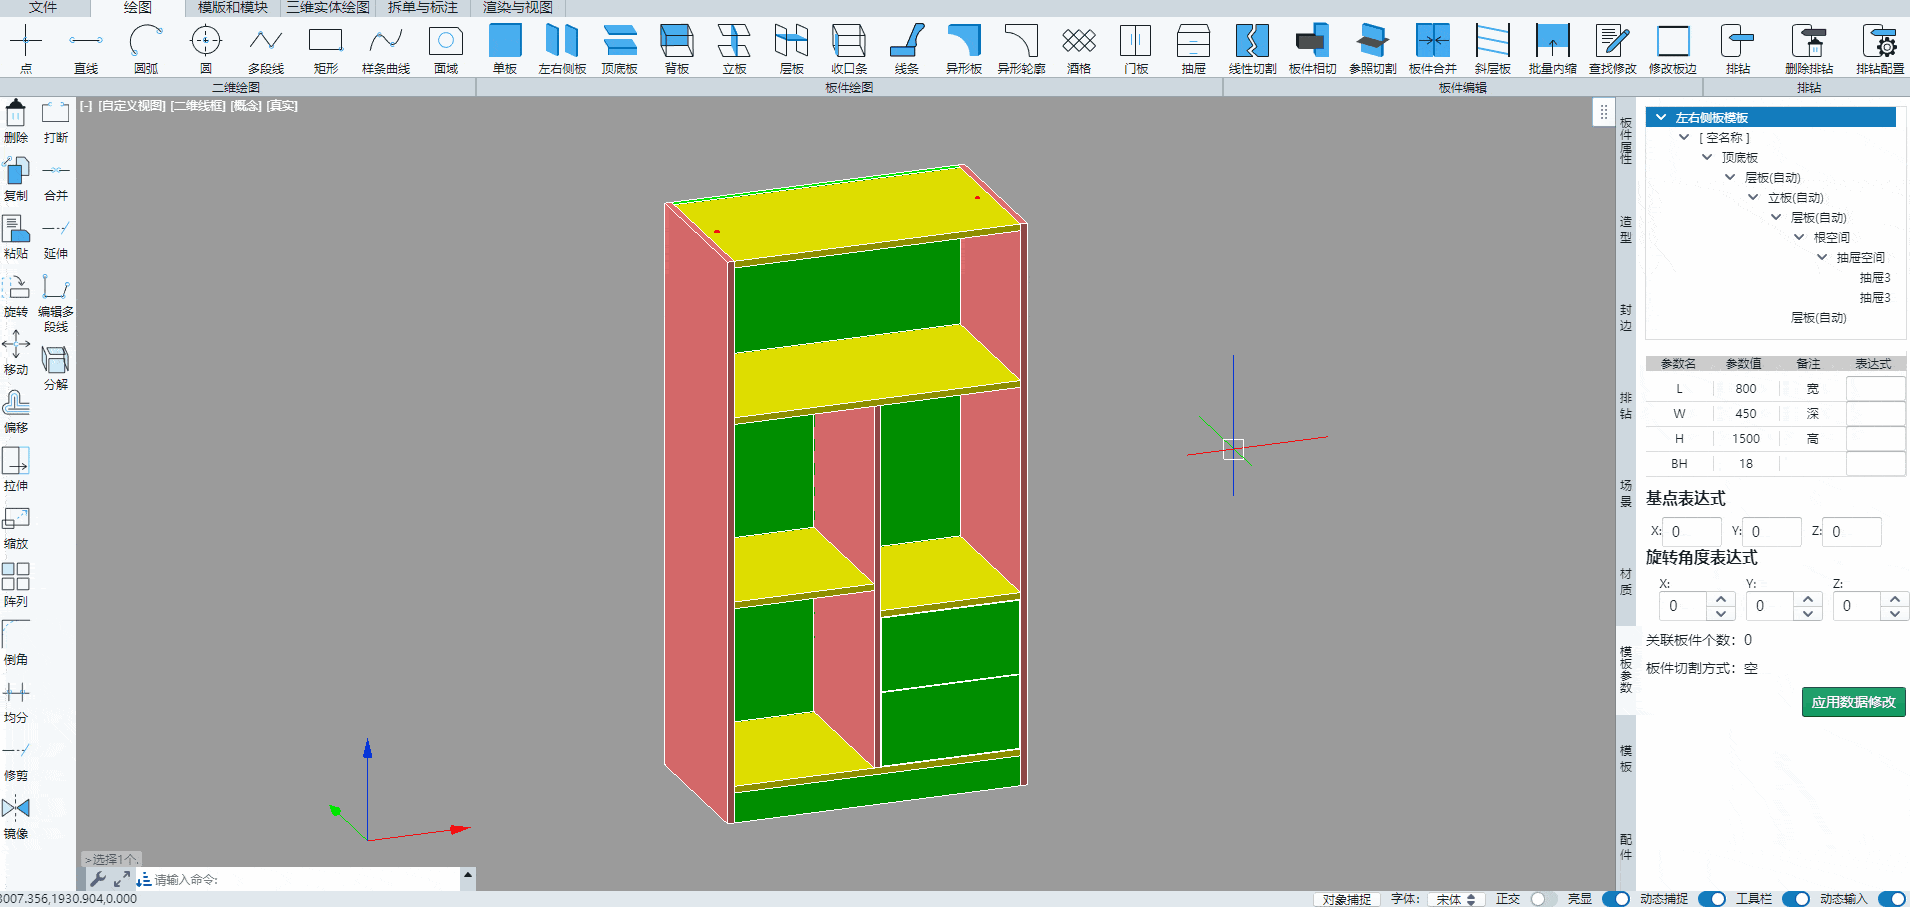1910x907 pixels.
Task: Disable the 动态输入 toggle switch
Action: click(x=1891, y=899)
